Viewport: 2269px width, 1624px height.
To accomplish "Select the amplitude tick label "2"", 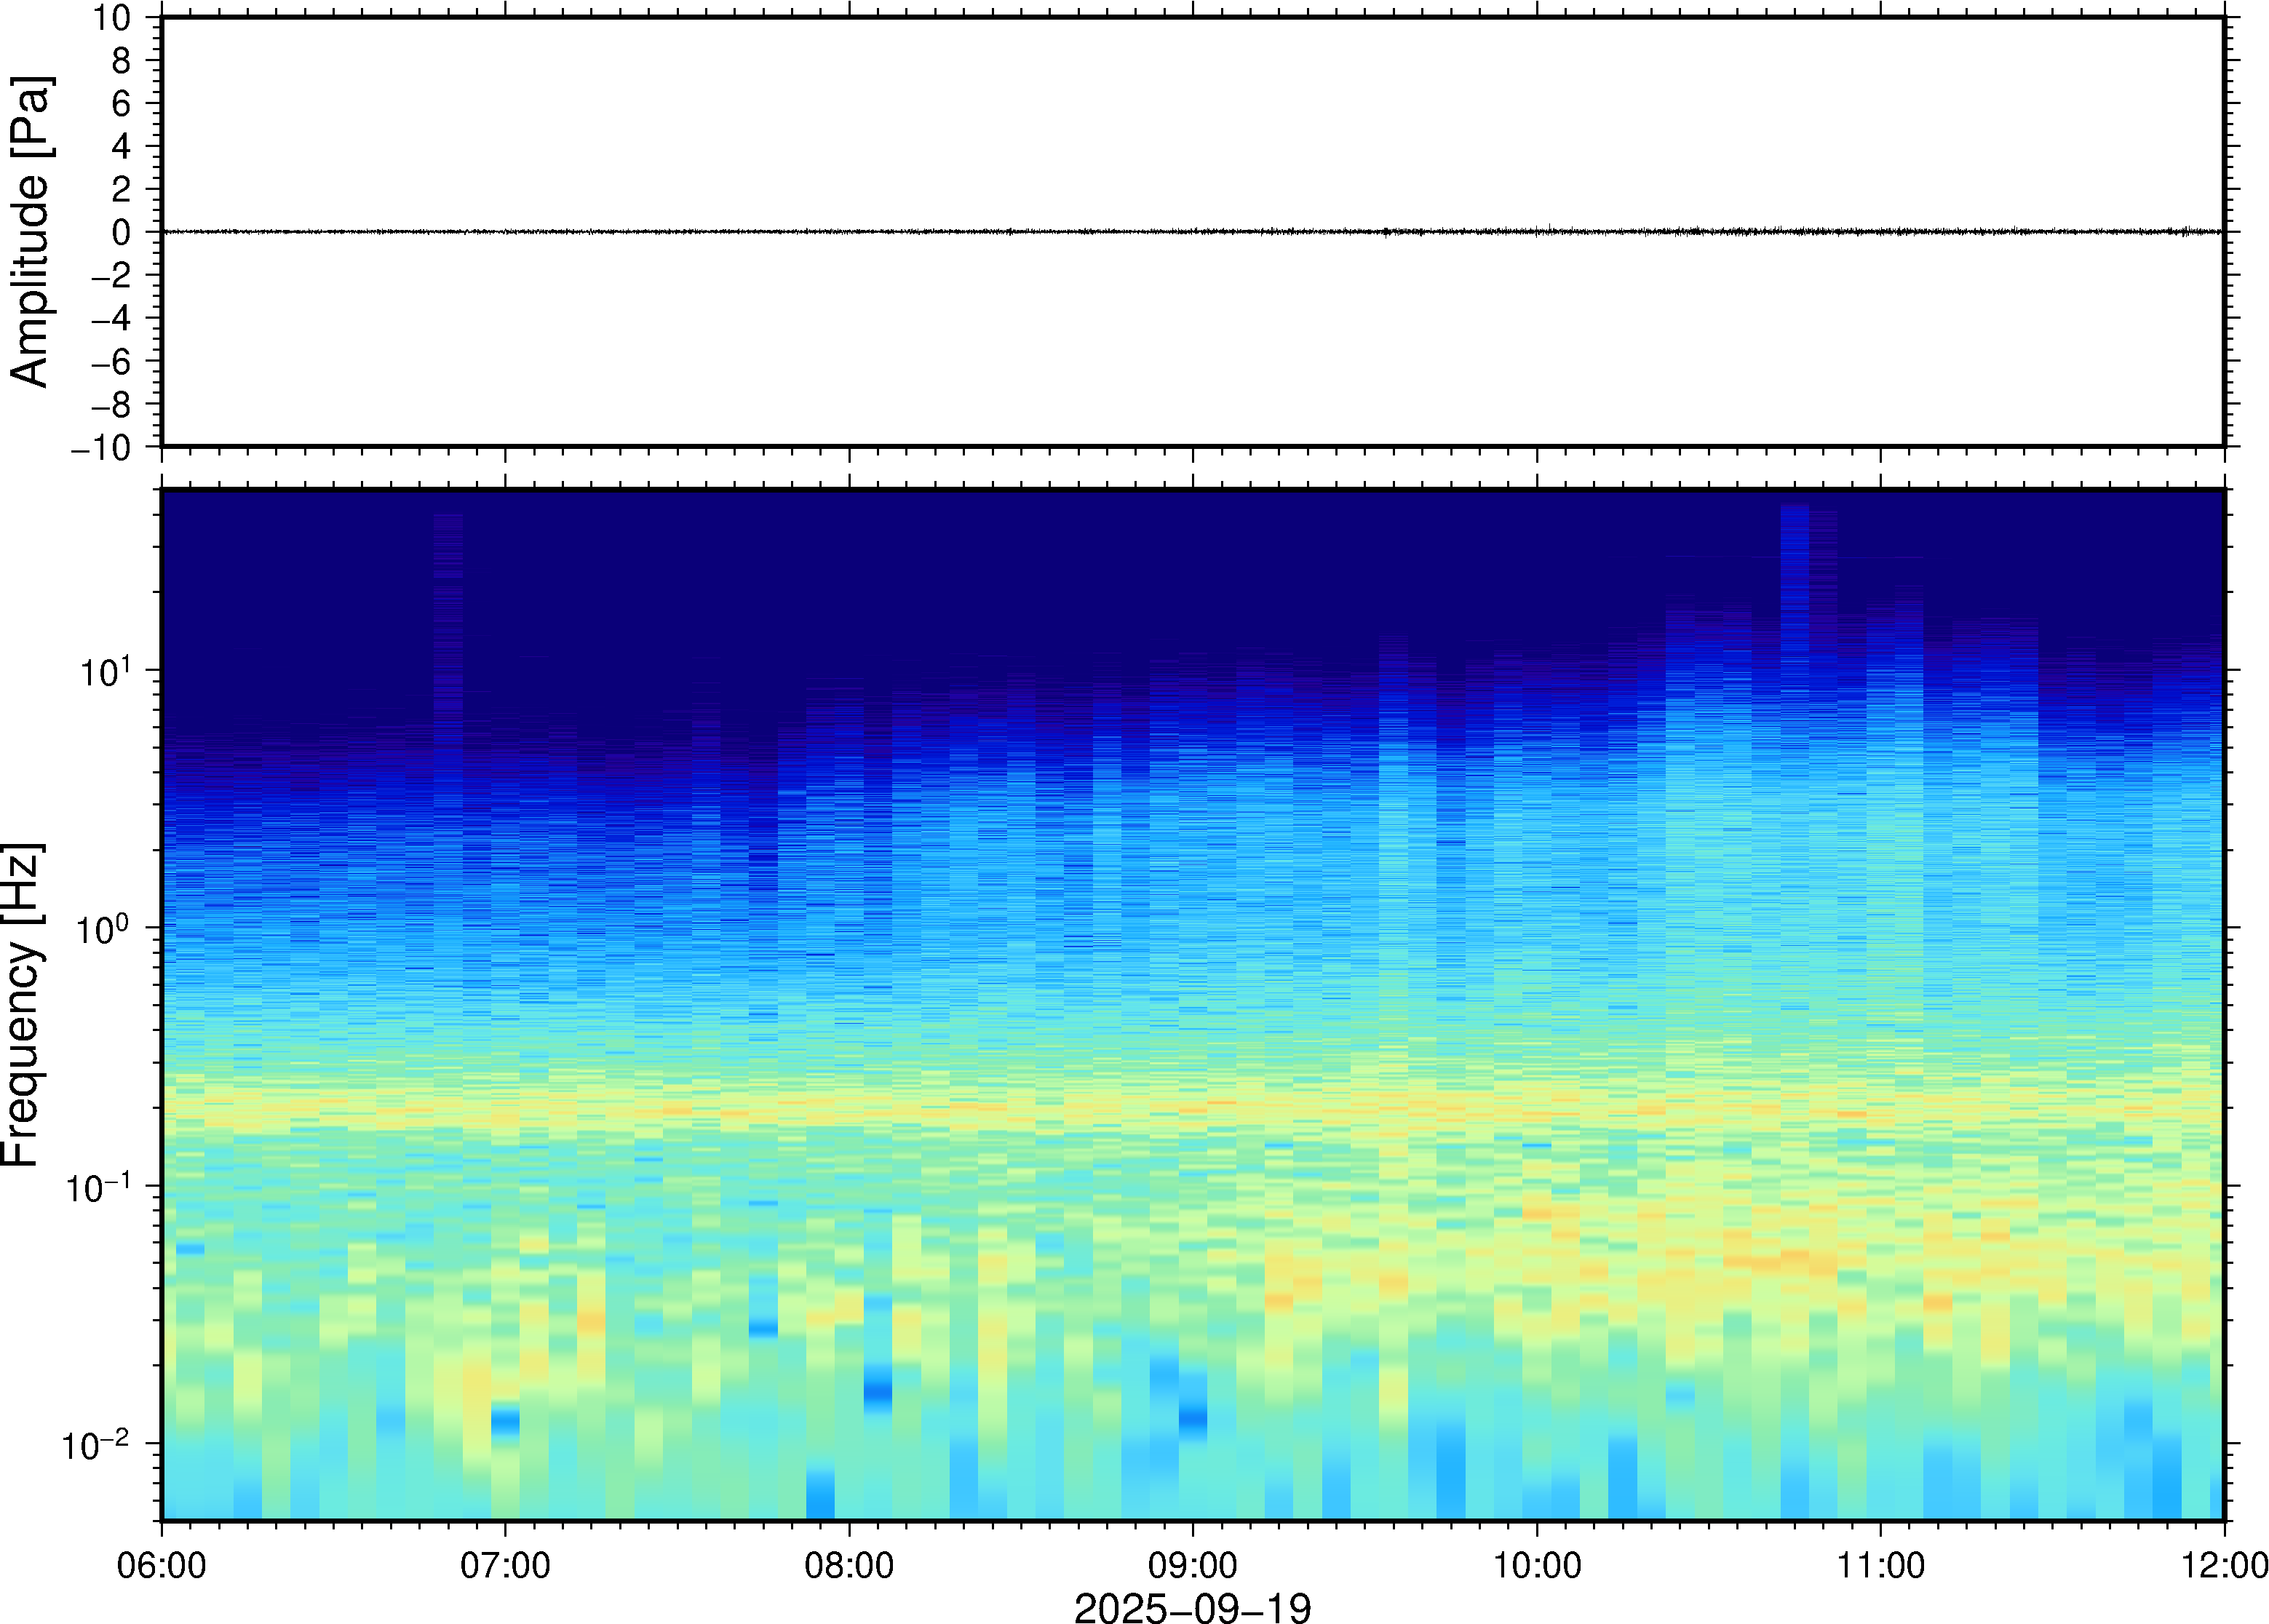I will (121, 189).
